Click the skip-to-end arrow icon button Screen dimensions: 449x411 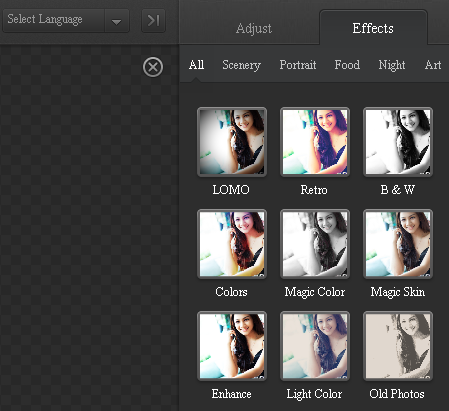[x=153, y=21]
